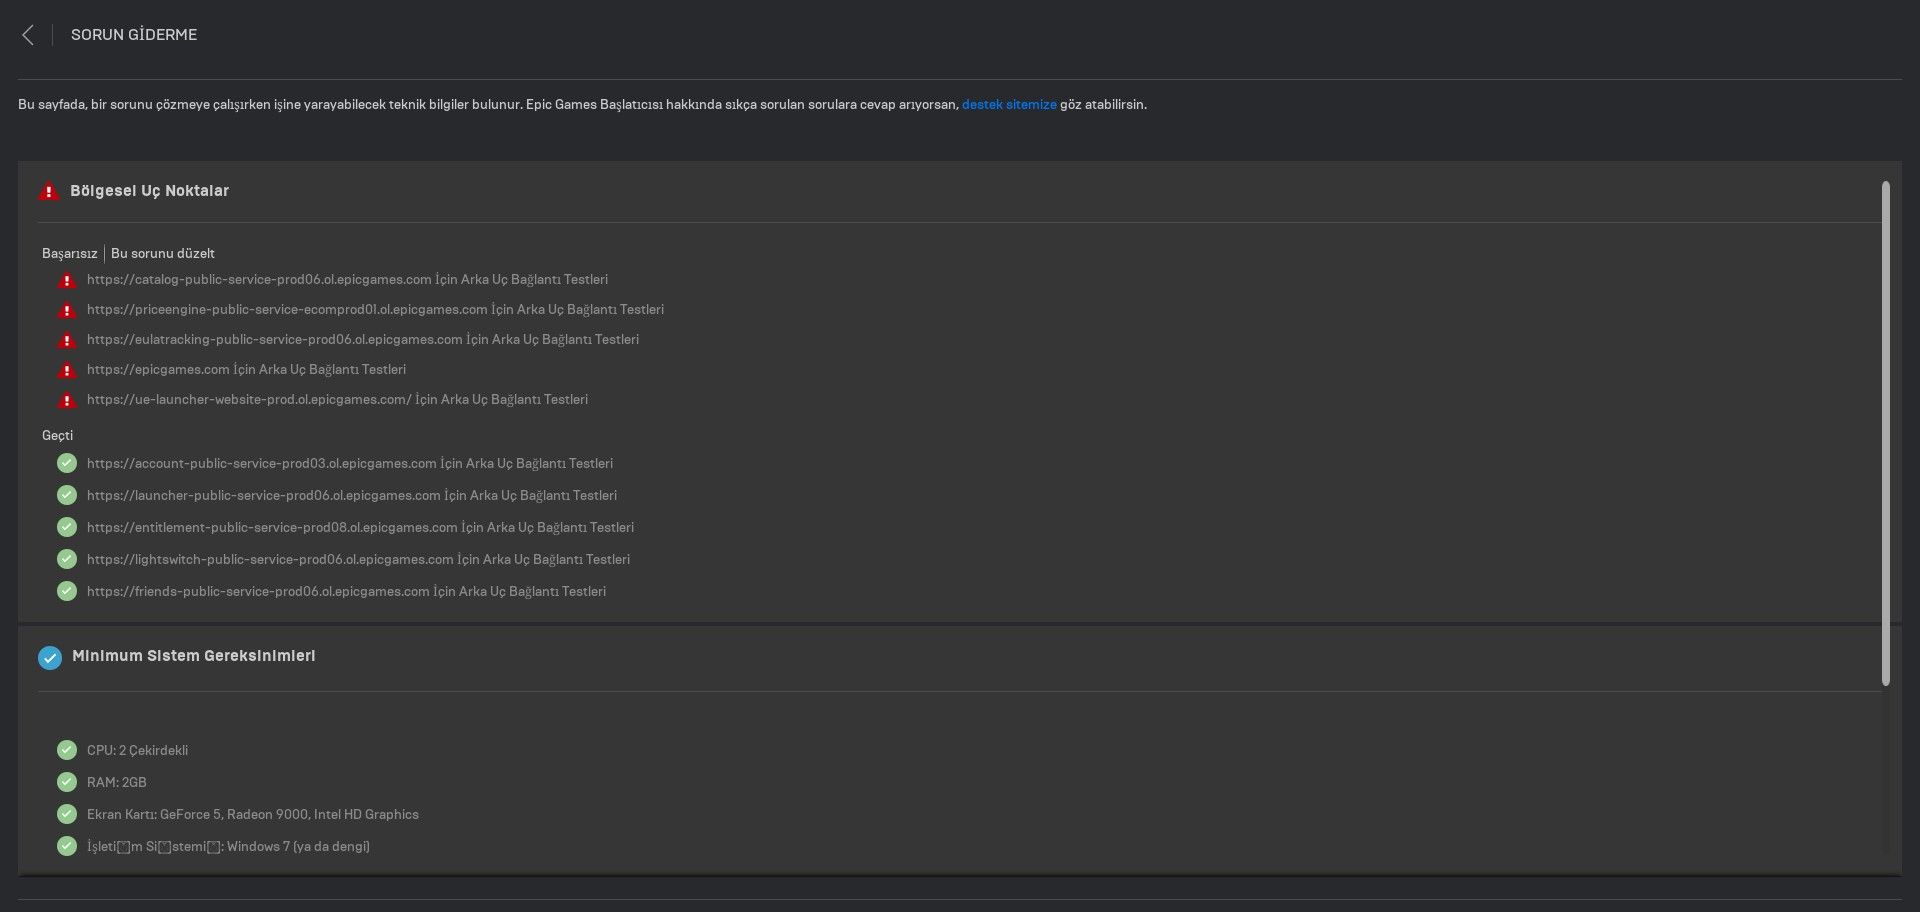Viewport: 1920px width, 912px height.
Task: Click warning icon next to priceengine-public-service URL
Action: pyautogui.click(x=67, y=311)
